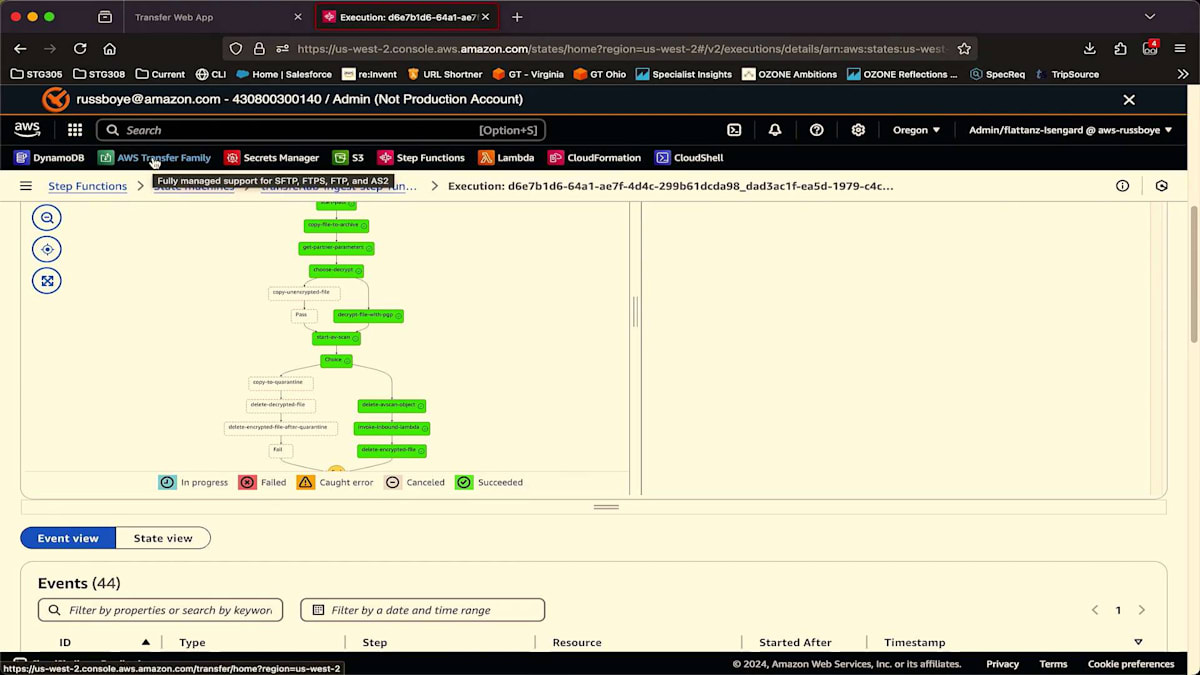1200x675 pixels.
Task: Go back in the browser
Action: tap(20, 48)
